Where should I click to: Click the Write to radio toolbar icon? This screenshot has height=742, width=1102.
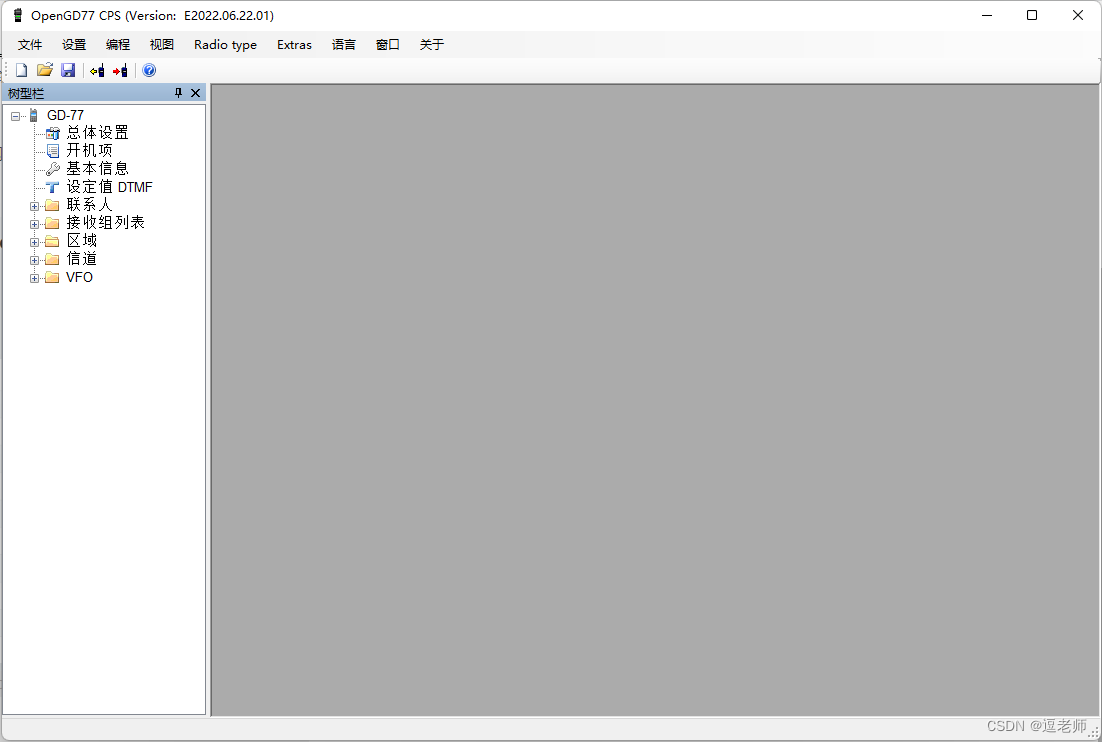[120, 70]
